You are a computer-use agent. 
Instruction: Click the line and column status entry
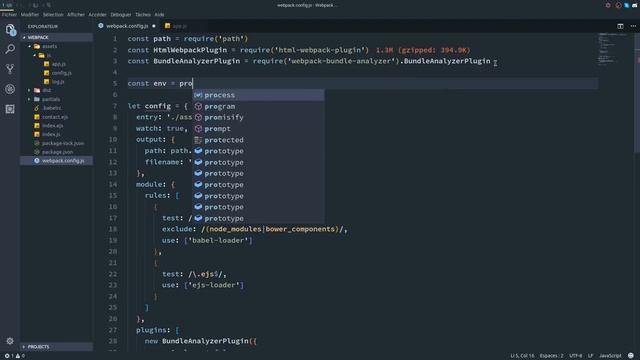522,356
